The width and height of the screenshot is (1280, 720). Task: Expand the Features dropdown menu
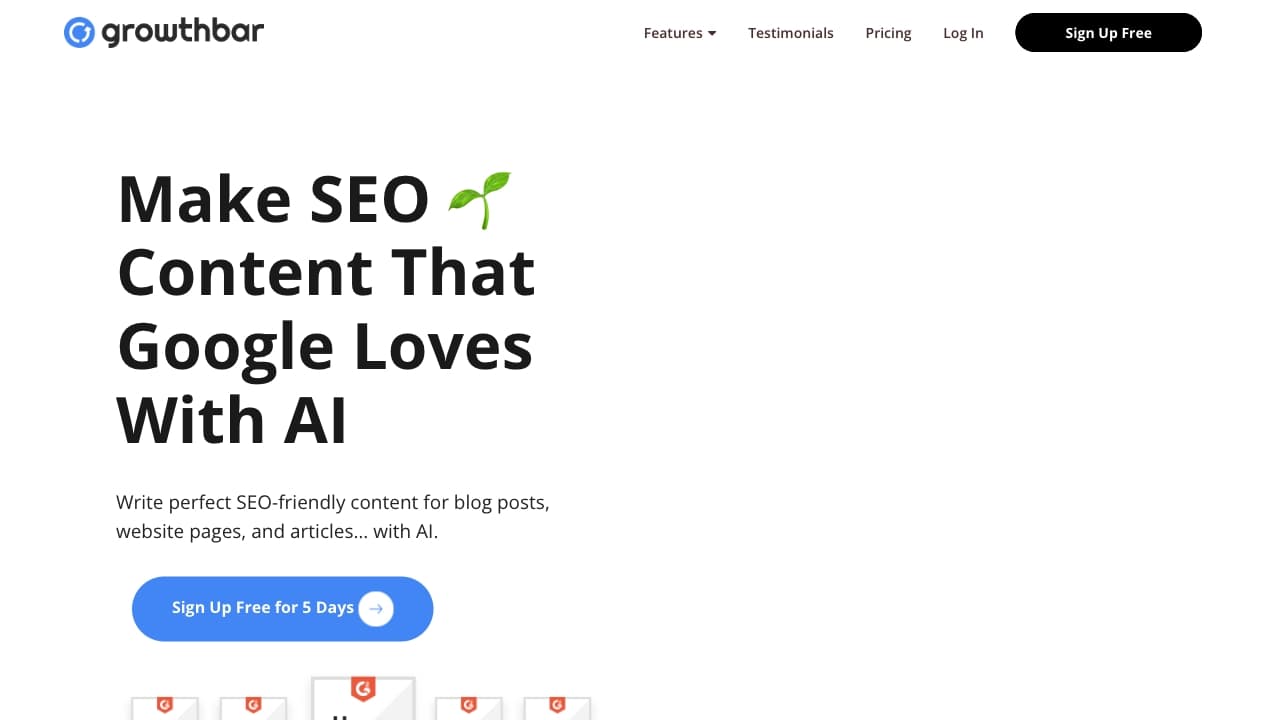point(679,33)
